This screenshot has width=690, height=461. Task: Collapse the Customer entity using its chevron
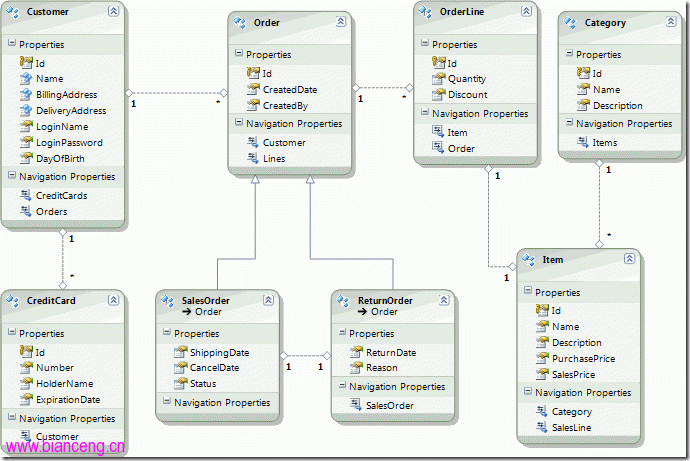pyautogui.click(x=114, y=11)
